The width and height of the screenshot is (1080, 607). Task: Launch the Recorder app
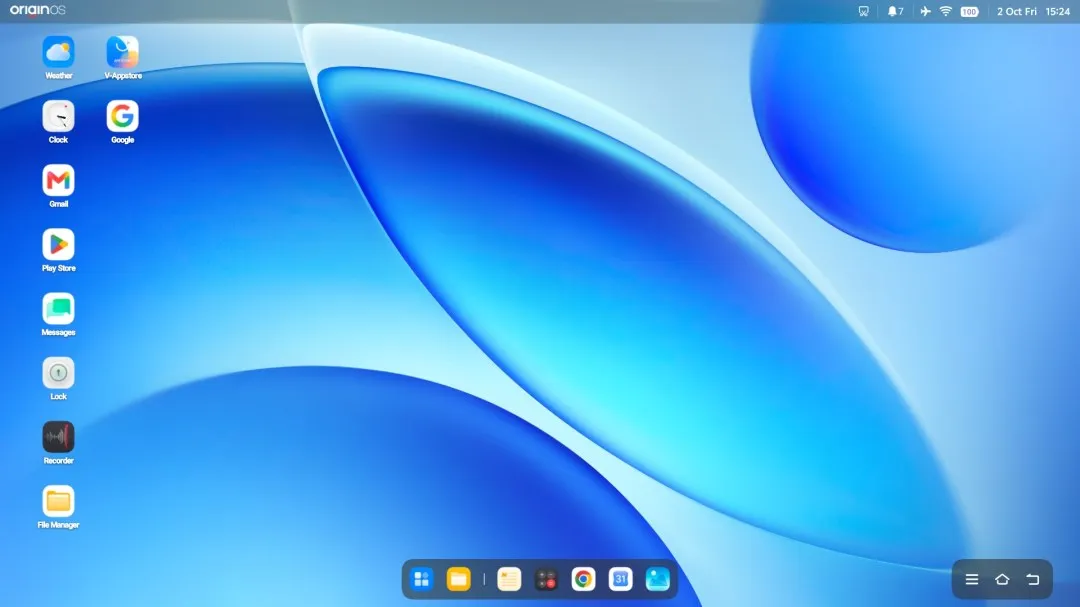click(59, 437)
